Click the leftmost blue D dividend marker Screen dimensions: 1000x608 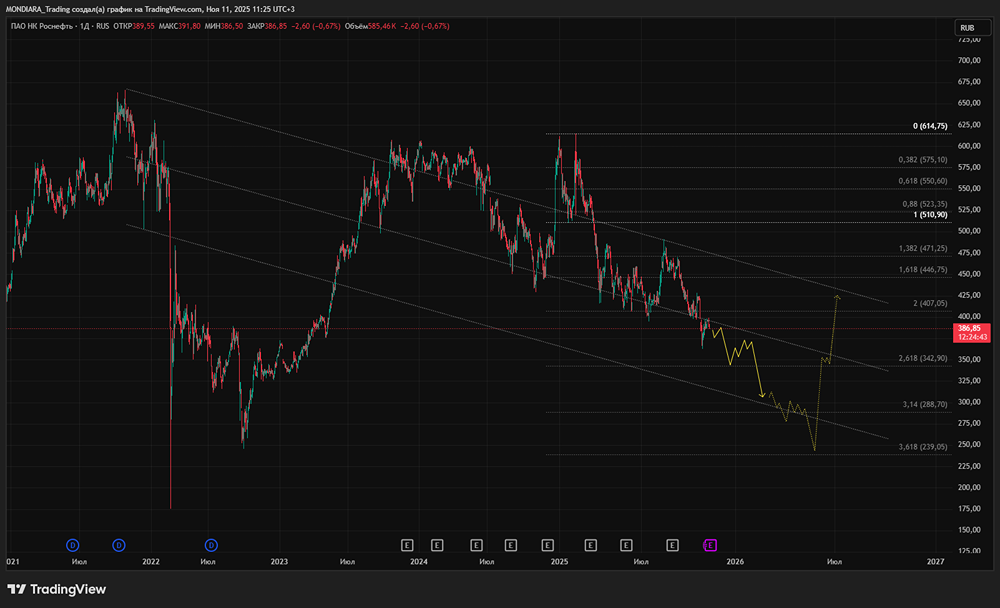tap(73, 545)
